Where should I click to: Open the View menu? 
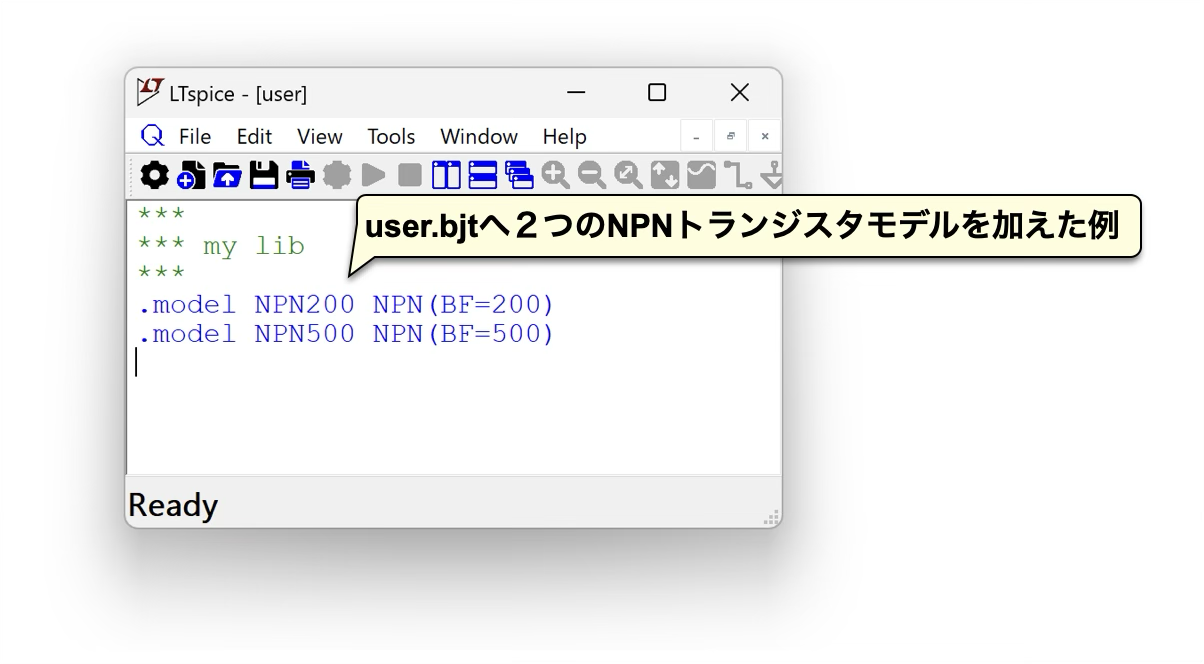click(320, 136)
